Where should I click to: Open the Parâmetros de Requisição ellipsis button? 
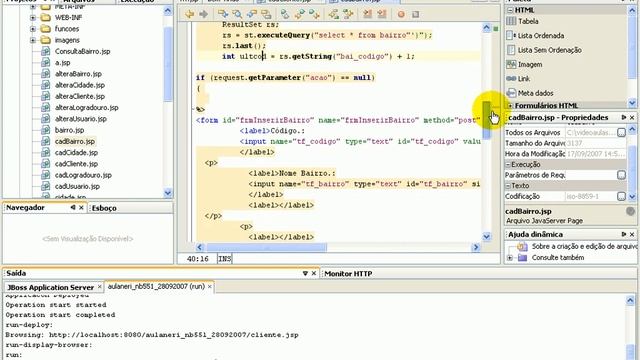(621, 175)
